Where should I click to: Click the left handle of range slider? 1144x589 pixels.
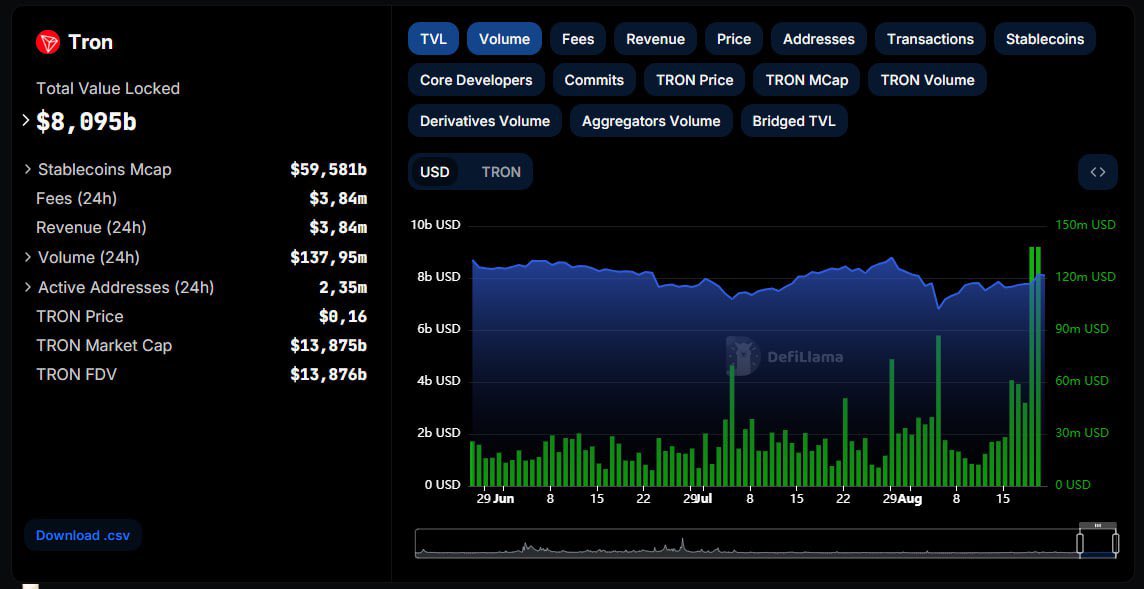click(x=1081, y=543)
